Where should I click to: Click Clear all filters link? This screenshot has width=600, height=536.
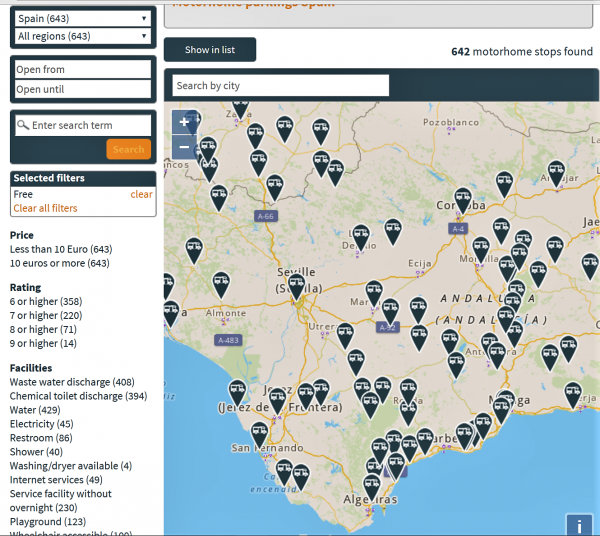point(45,209)
